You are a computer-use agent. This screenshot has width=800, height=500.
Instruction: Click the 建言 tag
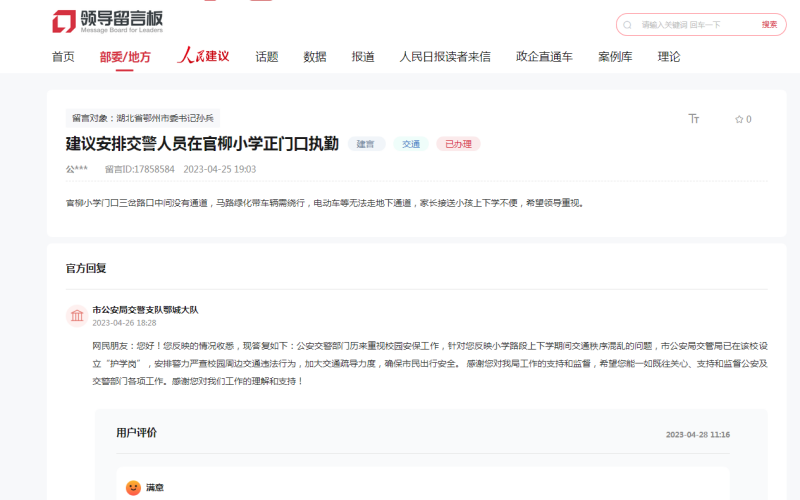366,144
